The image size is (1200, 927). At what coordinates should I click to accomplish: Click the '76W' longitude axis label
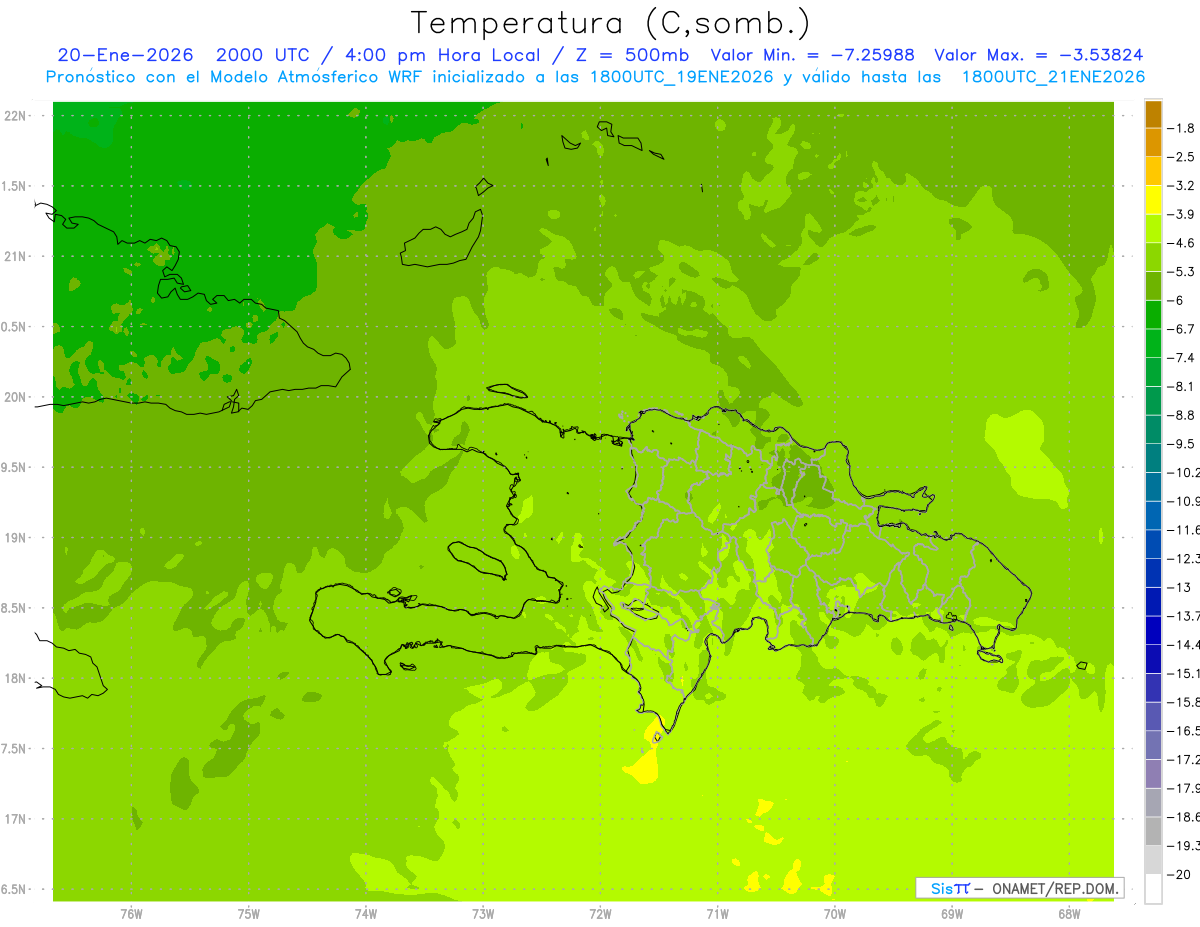[131, 914]
